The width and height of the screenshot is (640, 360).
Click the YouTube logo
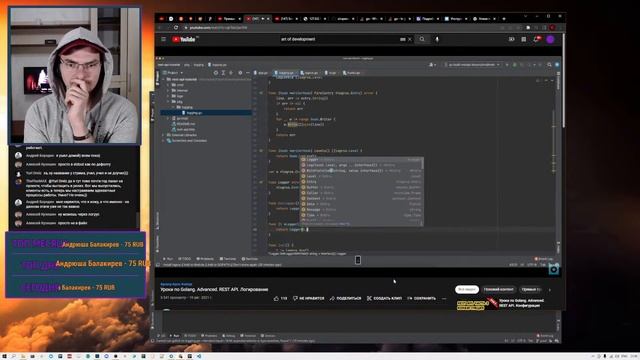click(x=184, y=39)
